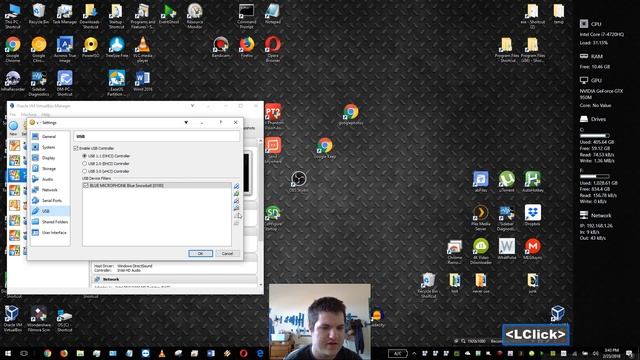
Task: Open Serial Ports settings category
Action: tap(50, 200)
